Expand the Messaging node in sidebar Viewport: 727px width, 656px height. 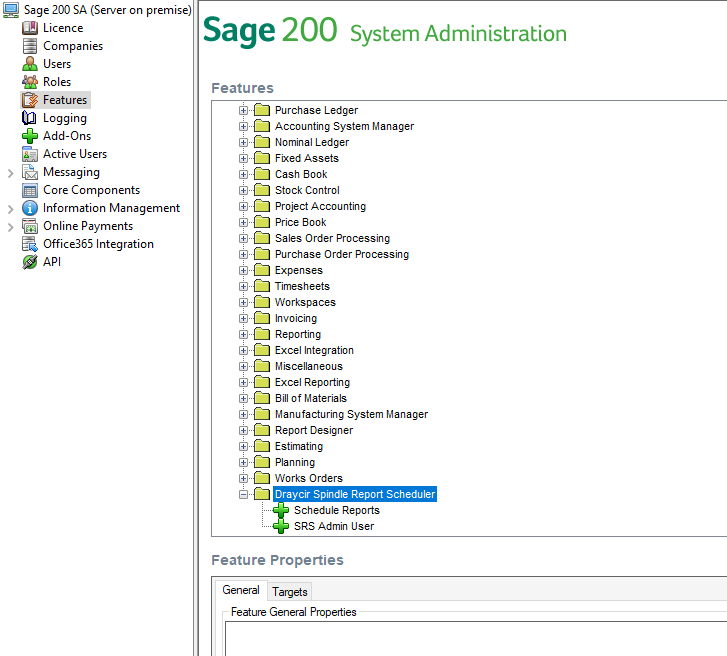(10, 173)
